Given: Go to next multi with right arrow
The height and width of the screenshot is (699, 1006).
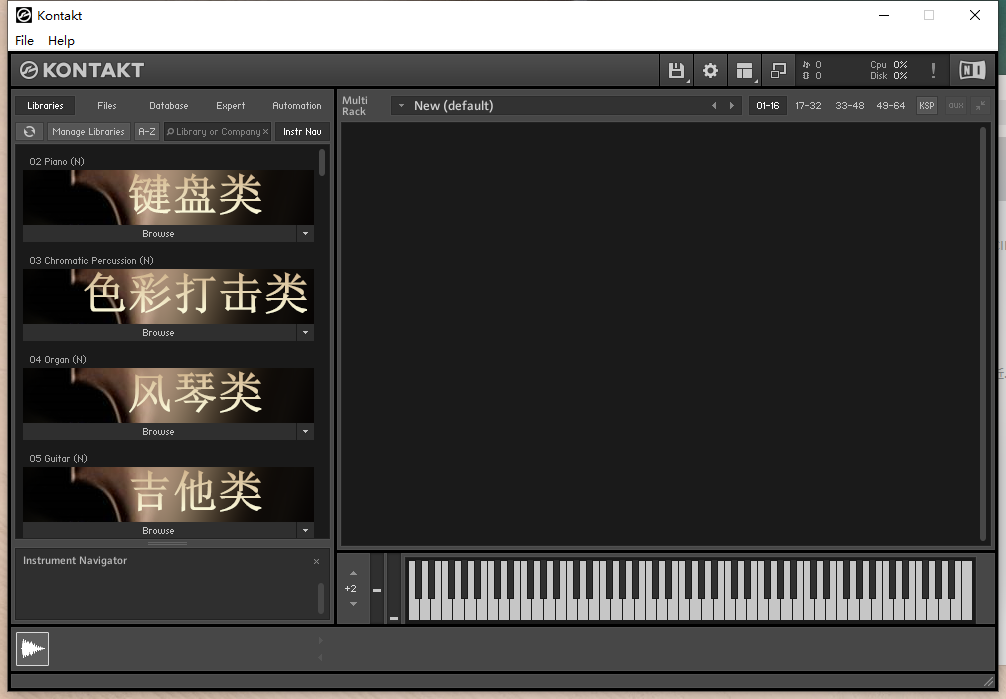Looking at the screenshot, I should (x=731, y=106).
